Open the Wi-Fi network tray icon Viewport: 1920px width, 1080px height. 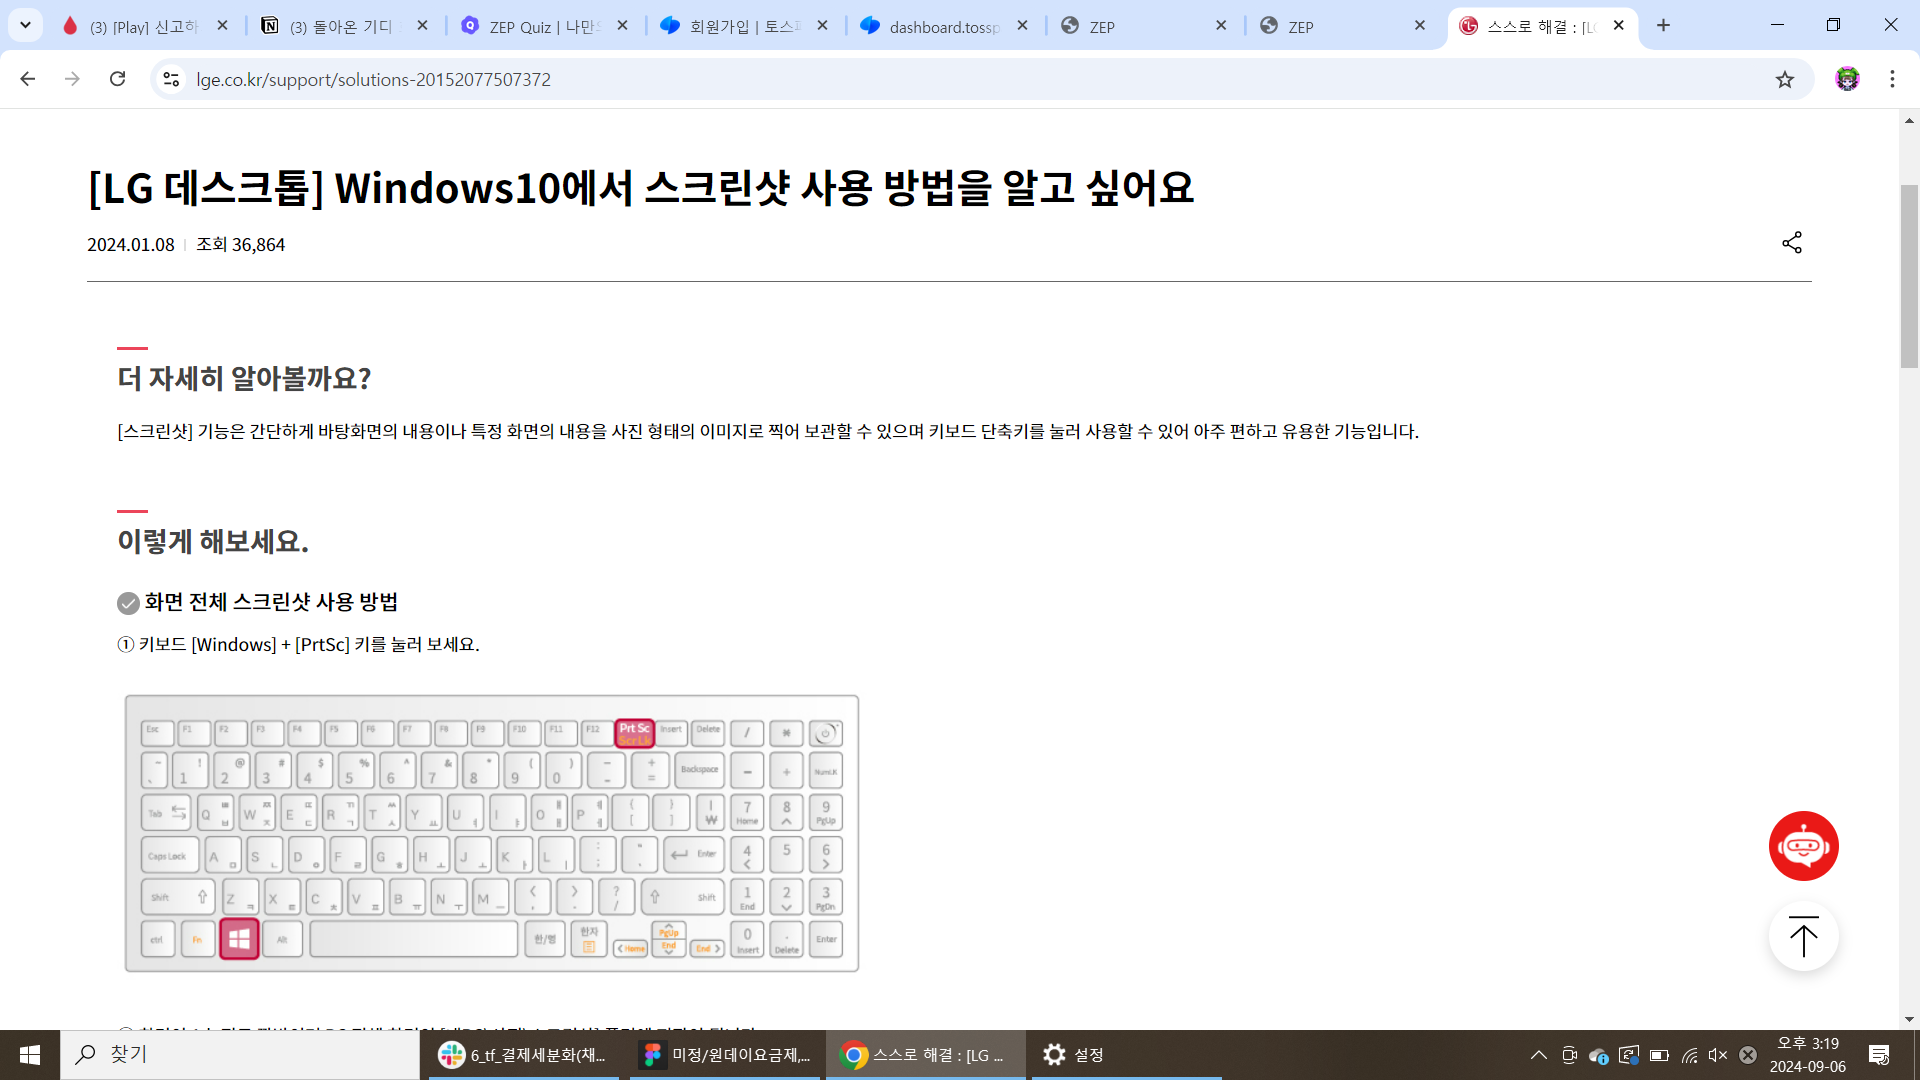tap(1689, 1055)
